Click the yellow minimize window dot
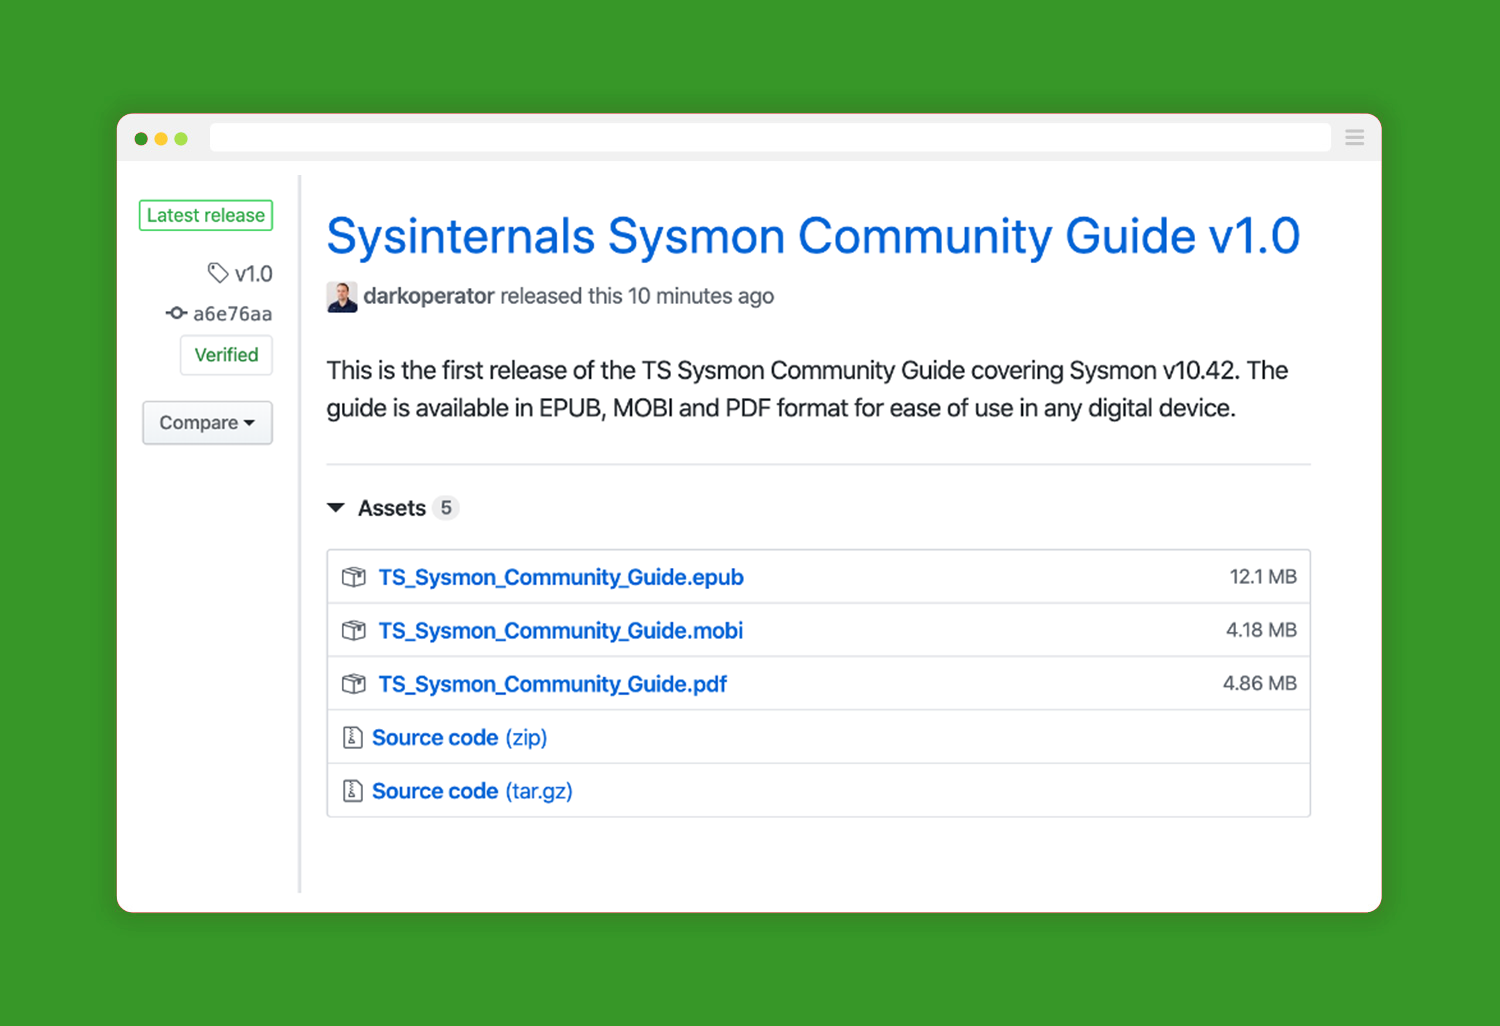This screenshot has height=1026, width=1500. [161, 139]
